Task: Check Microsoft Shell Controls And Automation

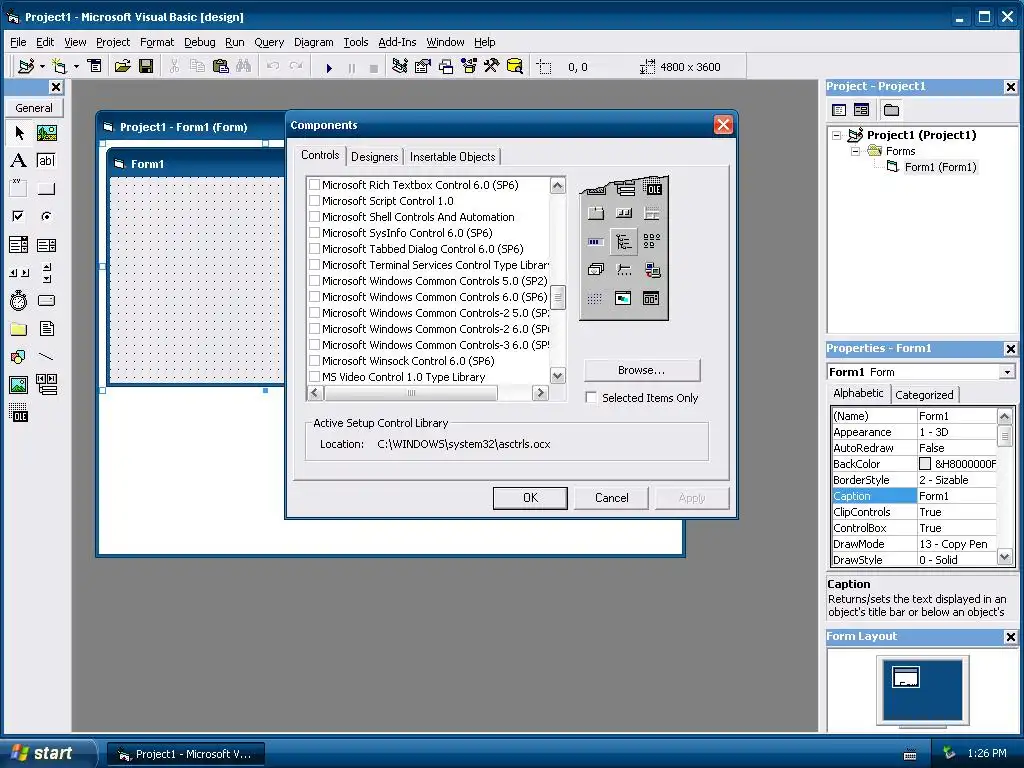Action: [x=315, y=217]
